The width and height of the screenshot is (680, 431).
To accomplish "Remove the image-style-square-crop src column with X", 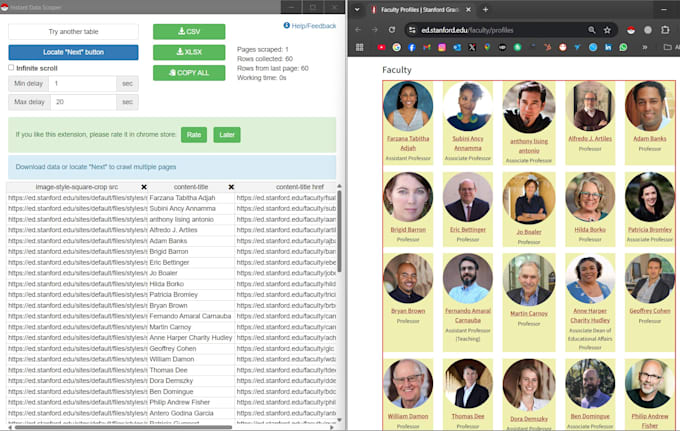I will [x=144, y=187].
